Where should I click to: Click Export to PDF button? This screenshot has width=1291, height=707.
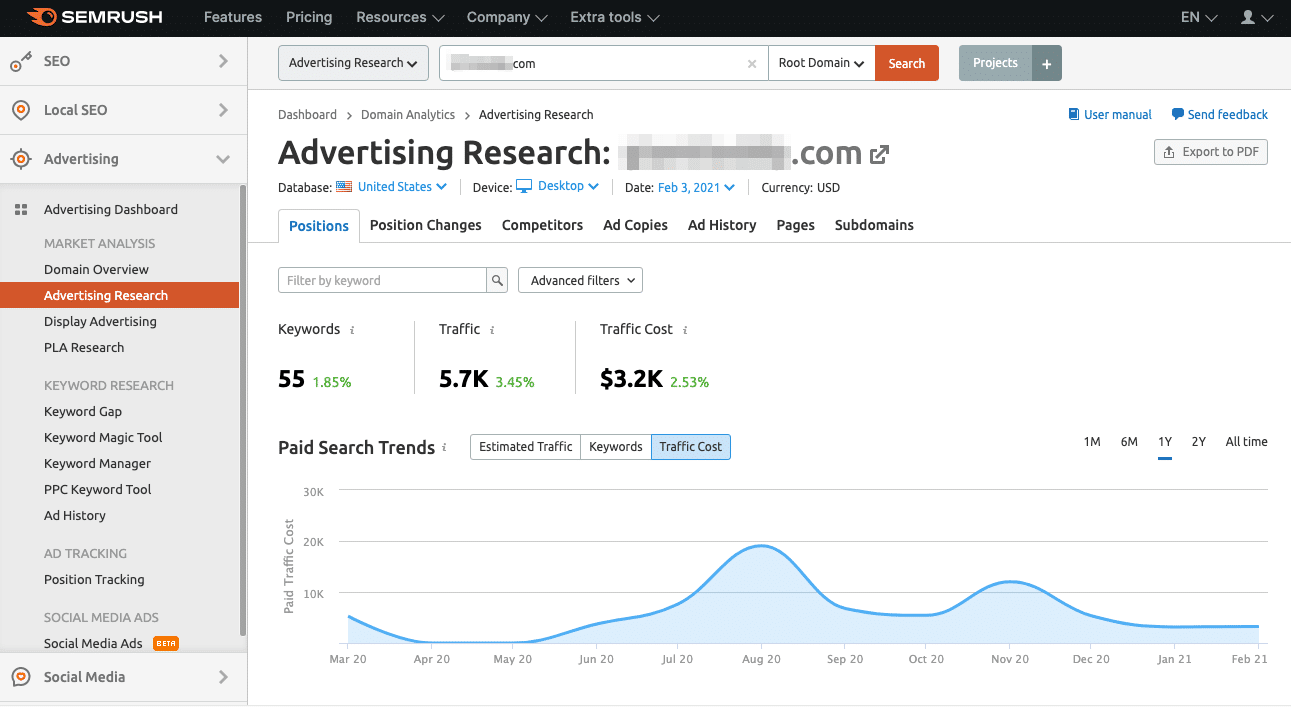(x=1210, y=153)
